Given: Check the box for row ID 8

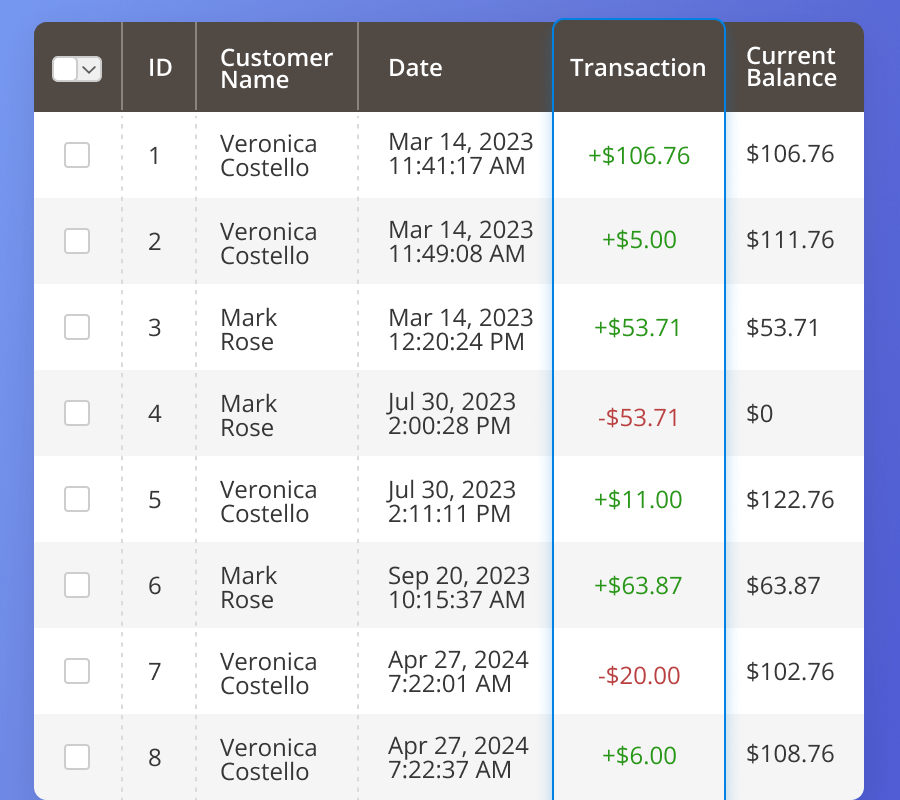Looking at the screenshot, I should click(77, 757).
